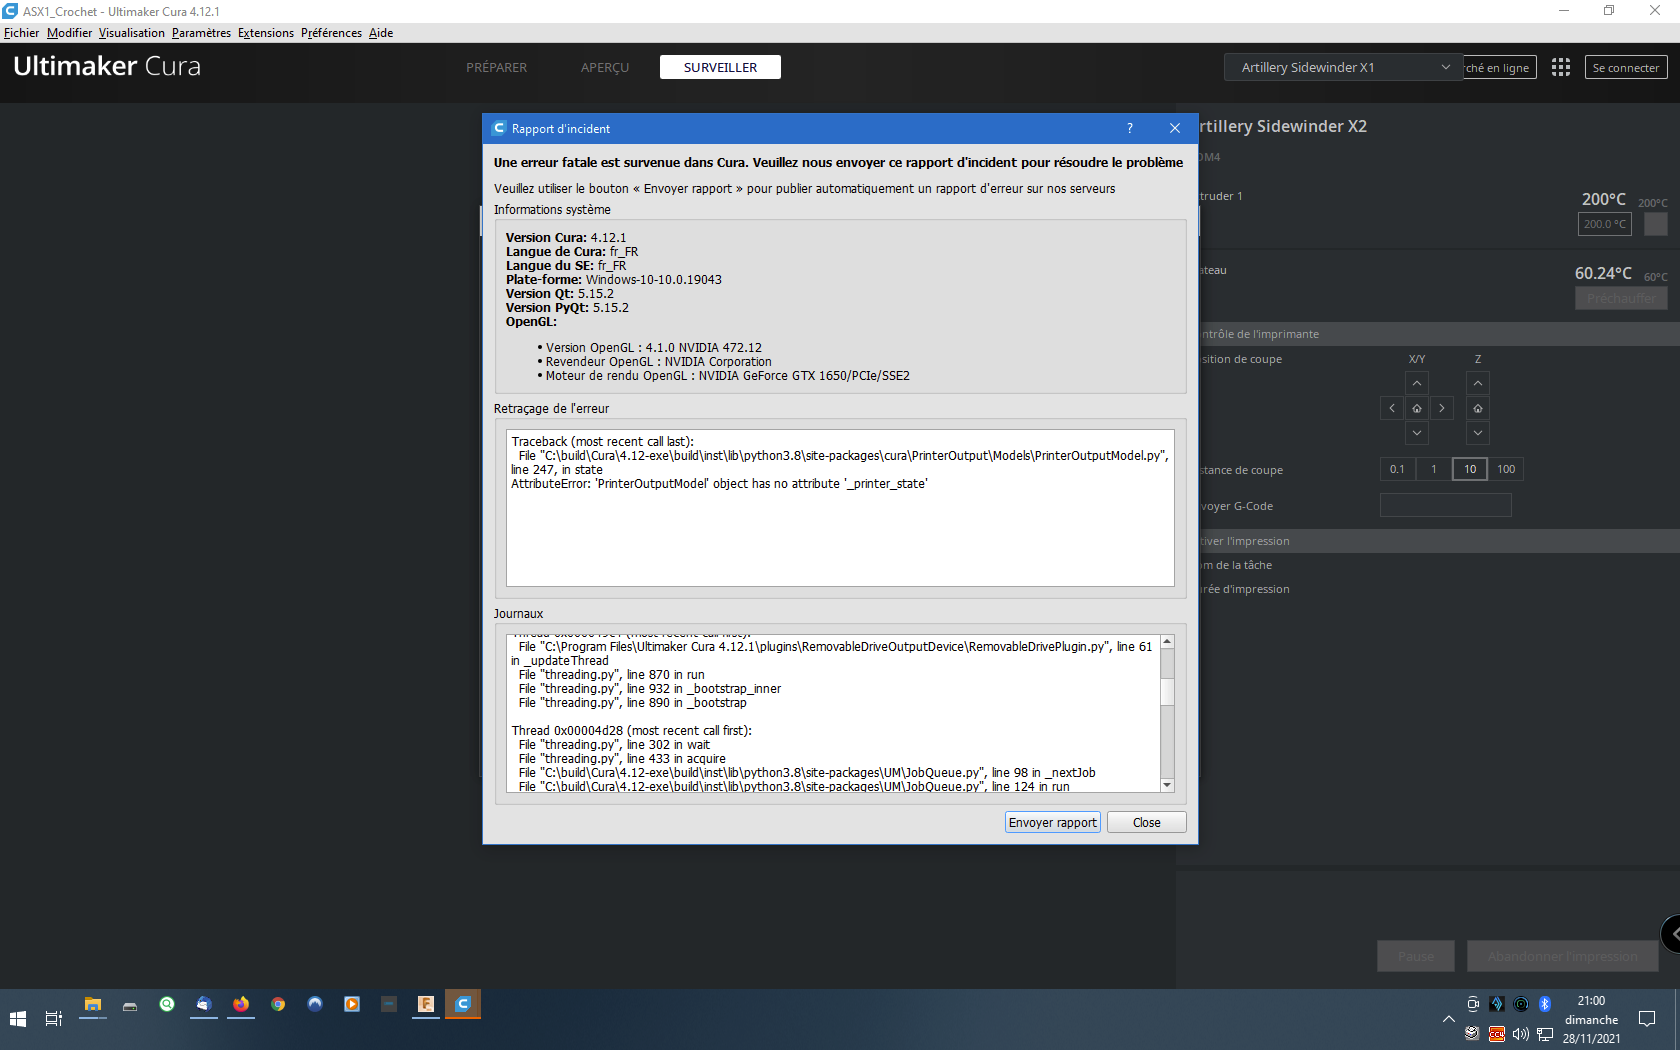Click the Bluetooth tray icon

pos(1544,1004)
